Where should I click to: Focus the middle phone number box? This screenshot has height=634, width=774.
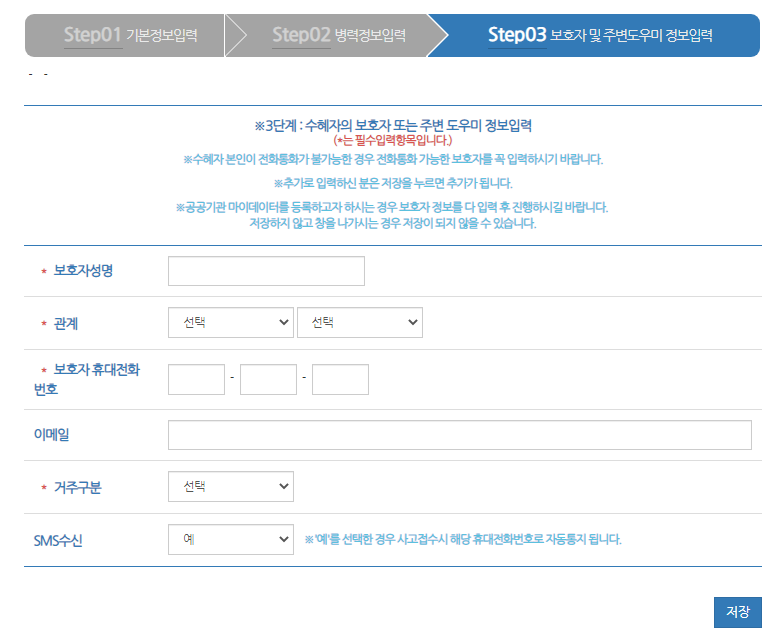point(269,379)
